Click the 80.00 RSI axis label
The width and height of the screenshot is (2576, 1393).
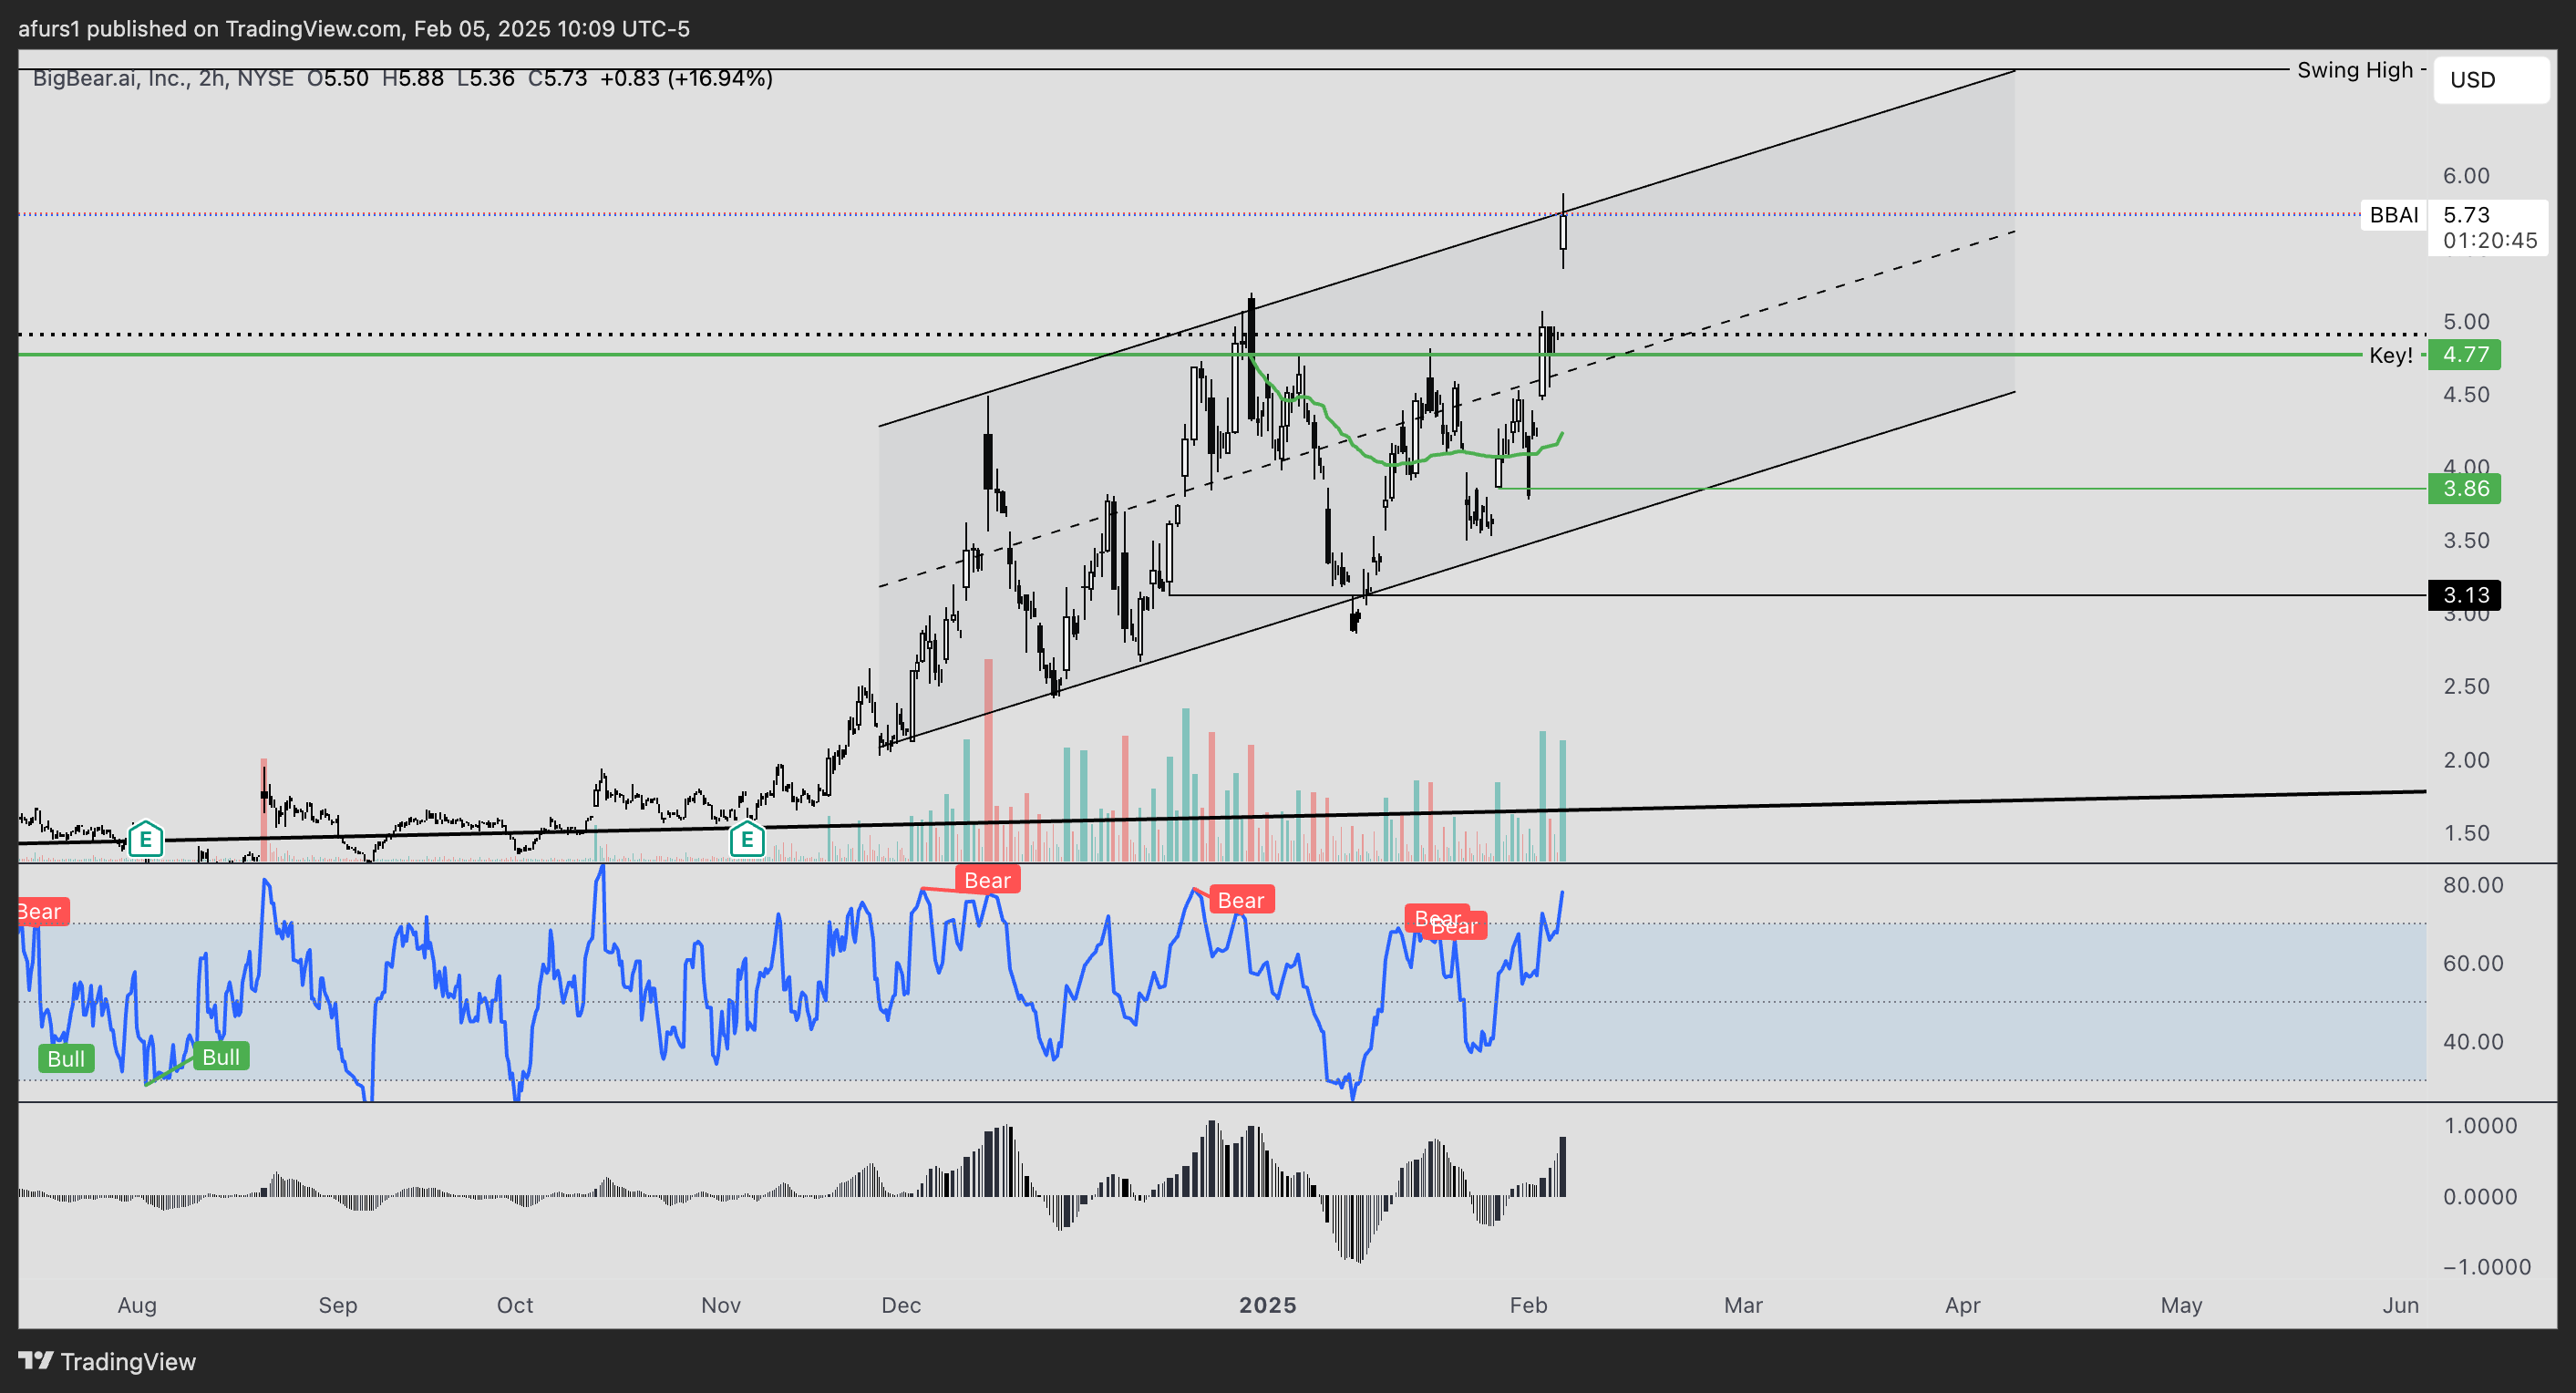pos(2473,885)
